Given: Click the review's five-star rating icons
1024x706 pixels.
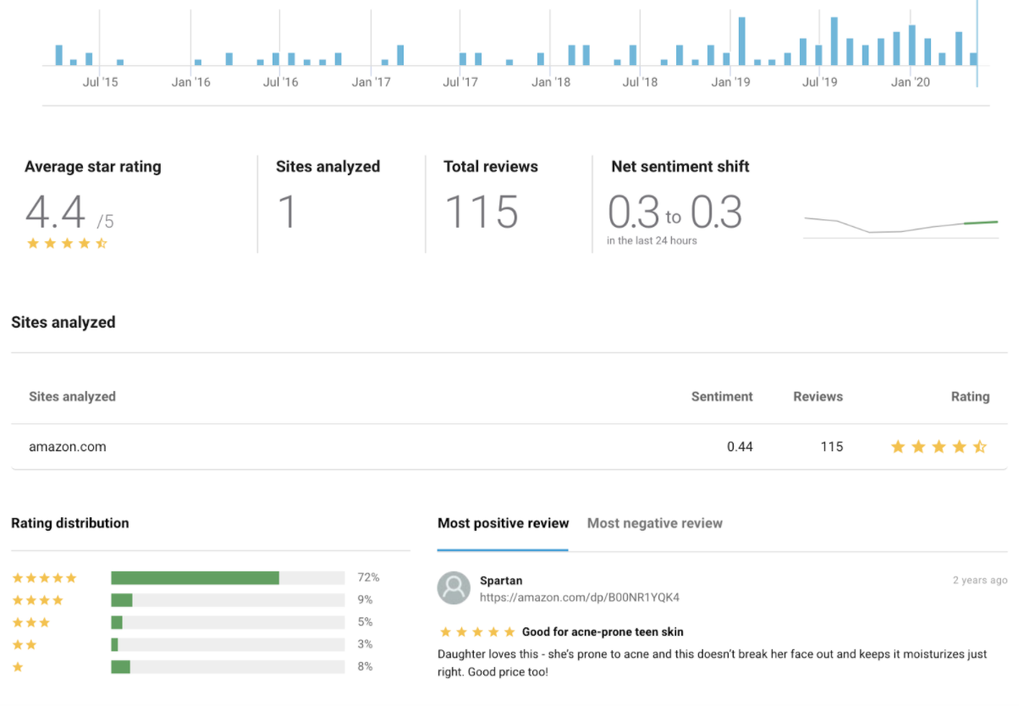Looking at the screenshot, I should pyautogui.click(x=477, y=632).
